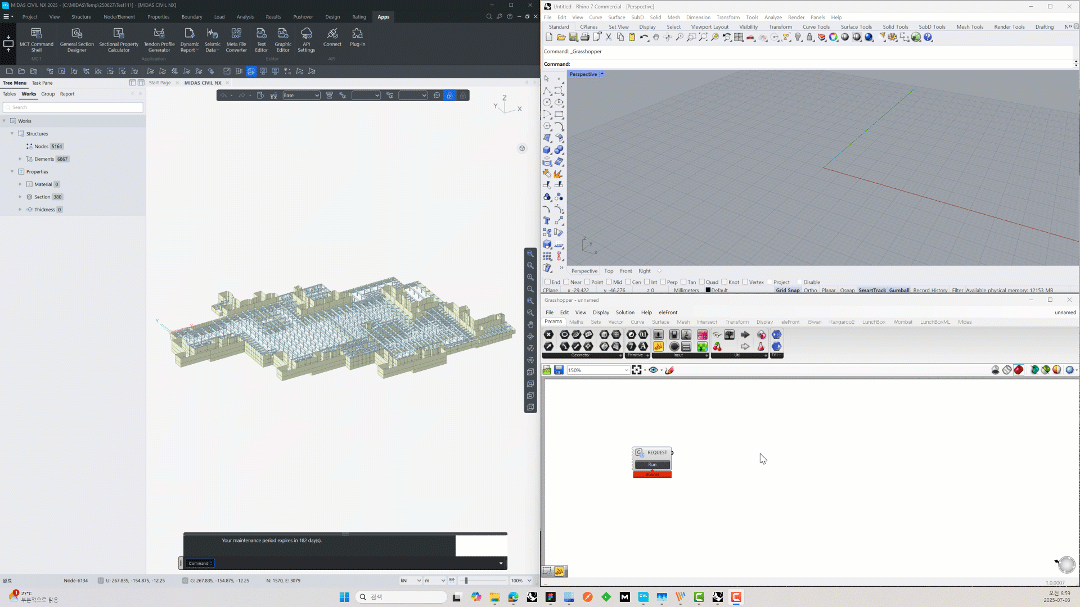Screen dimensions: 1080x607
Task: Click the color wheel icon in Rhino toolbar
Action: tap(833, 37)
